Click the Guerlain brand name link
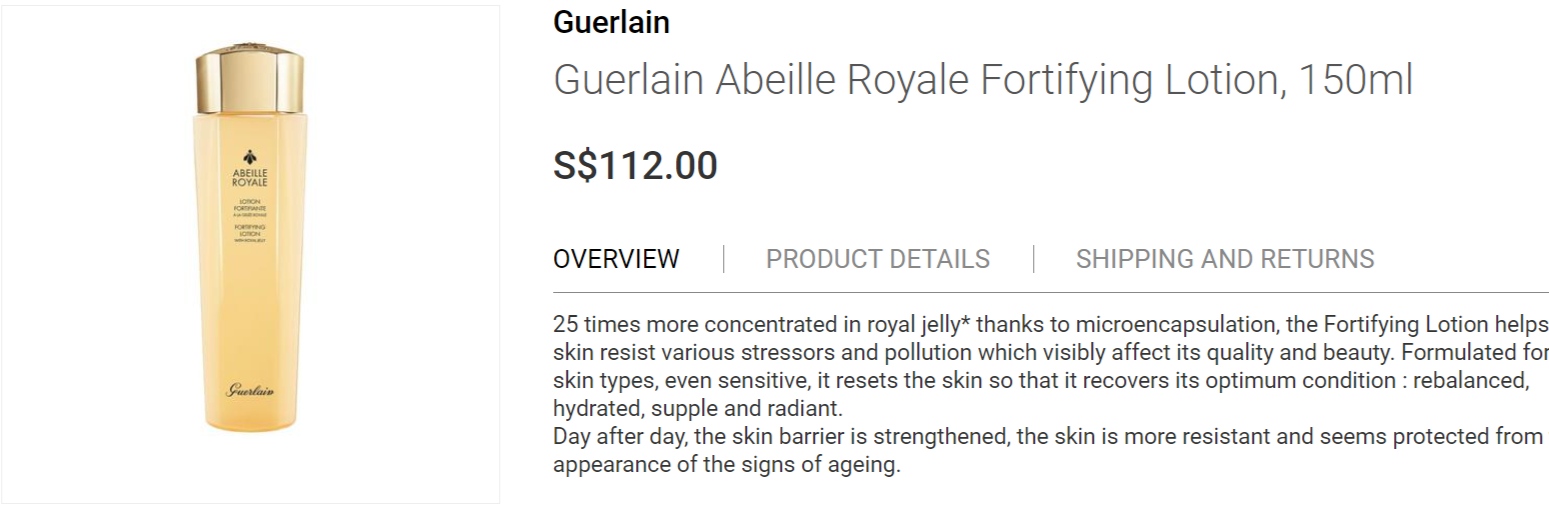Viewport: 1549px width, 507px height. tap(611, 22)
